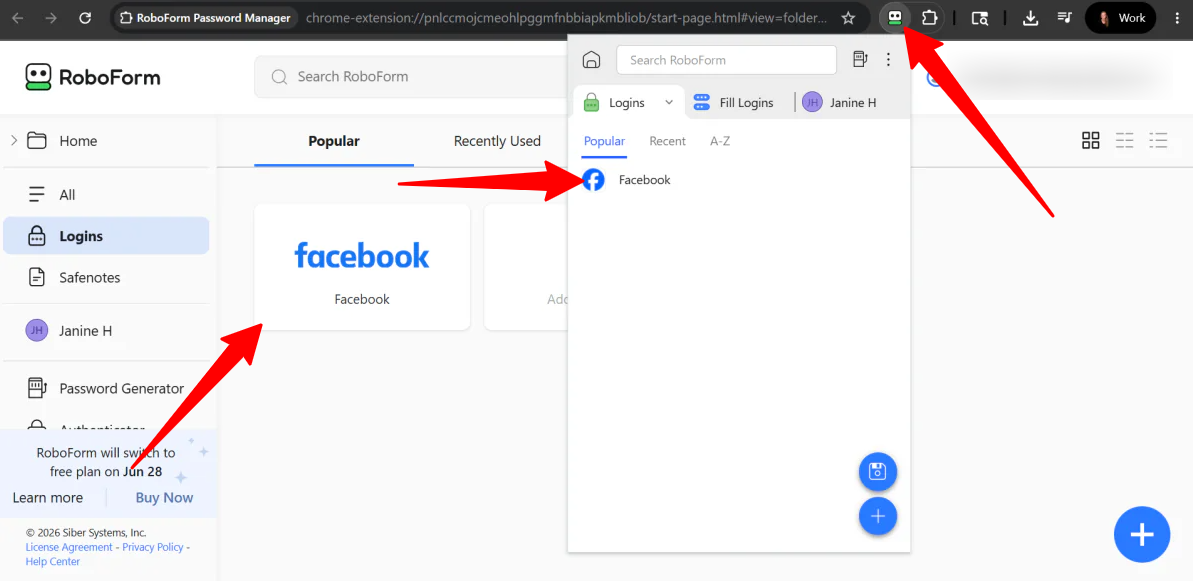1193x581 pixels.
Task: Click the browser forward arrow
Action: (x=51, y=17)
